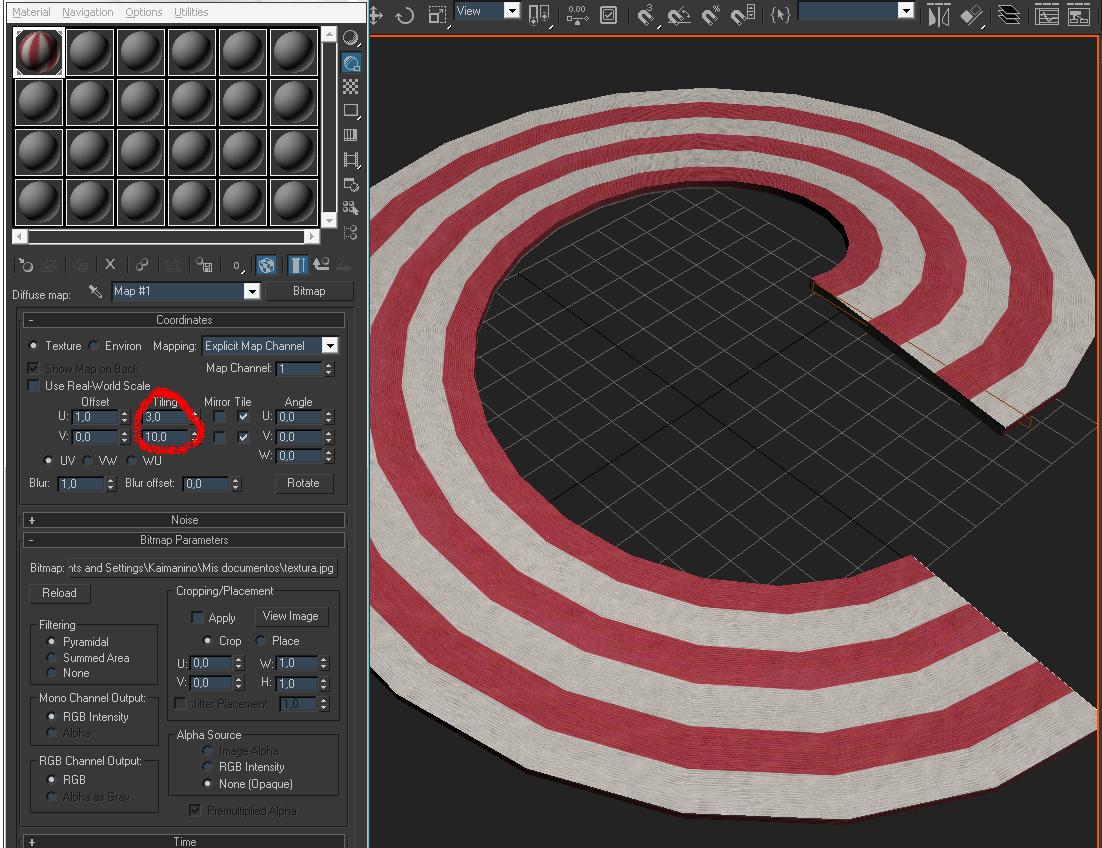Screen dimensions: 1102x848
Task: Click the View Image button
Action: [x=290, y=616]
